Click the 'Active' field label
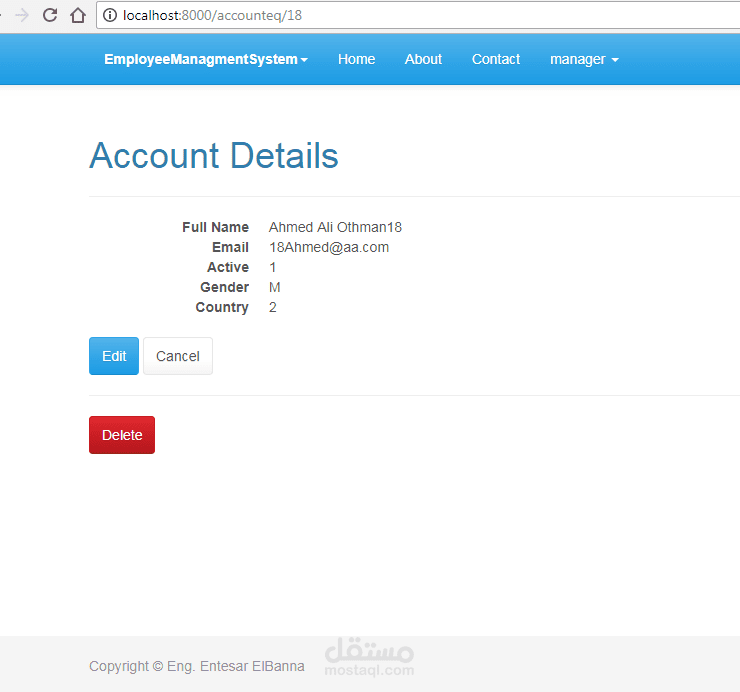The height and width of the screenshot is (692, 740). point(228,267)
